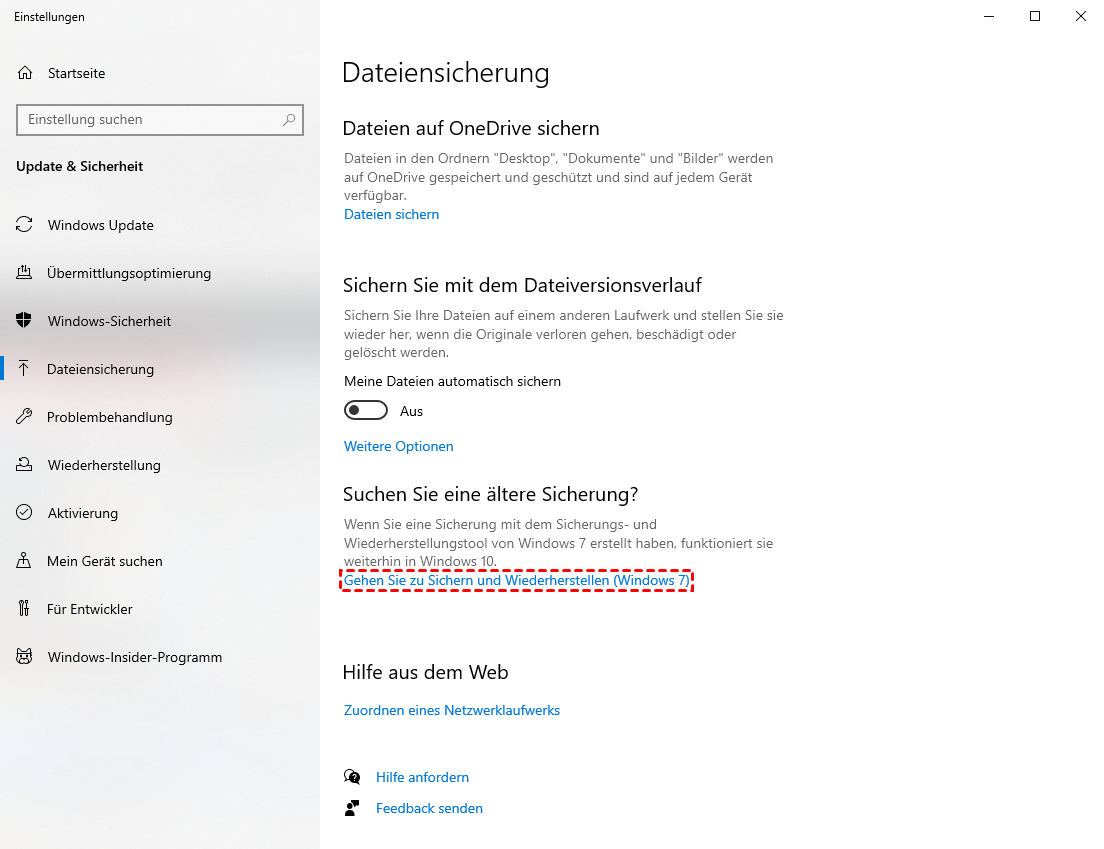Enable Meine Dateien automatisch sichern toggle
The image size is (1104, 849).
[365, 411]
